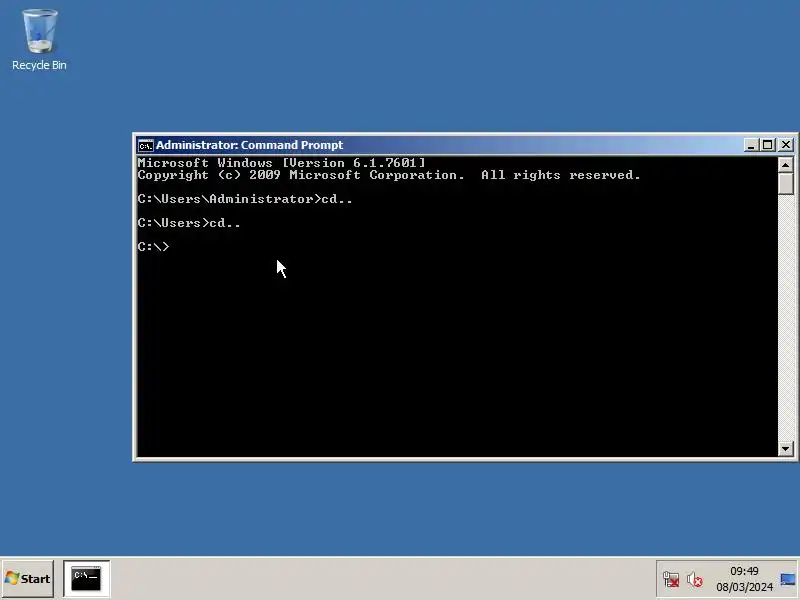
Task: Close the Command Prompt window
Action: 786,145
